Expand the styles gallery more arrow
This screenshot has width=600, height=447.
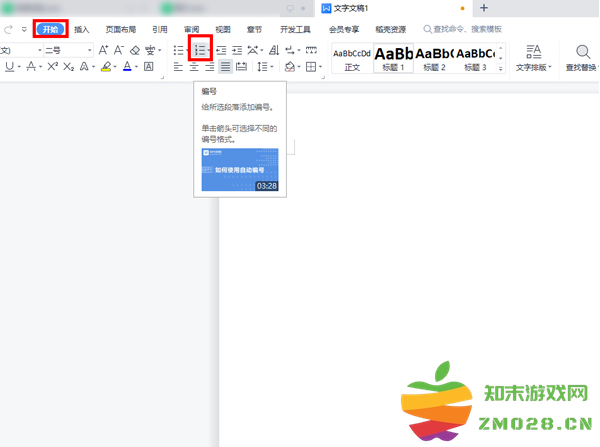(x=500, y=69)
